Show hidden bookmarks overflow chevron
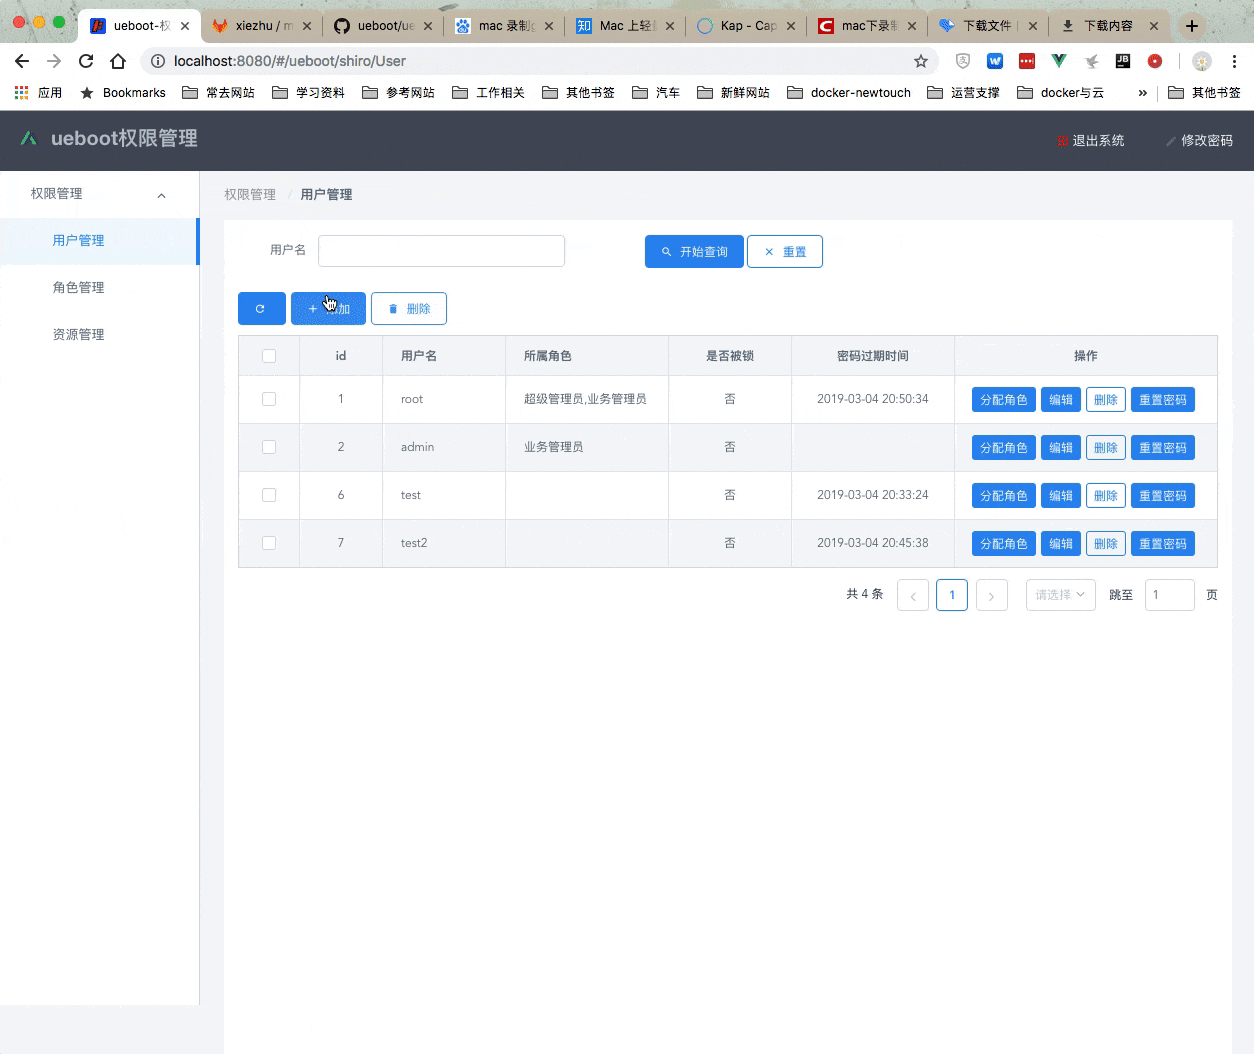 1142,92
